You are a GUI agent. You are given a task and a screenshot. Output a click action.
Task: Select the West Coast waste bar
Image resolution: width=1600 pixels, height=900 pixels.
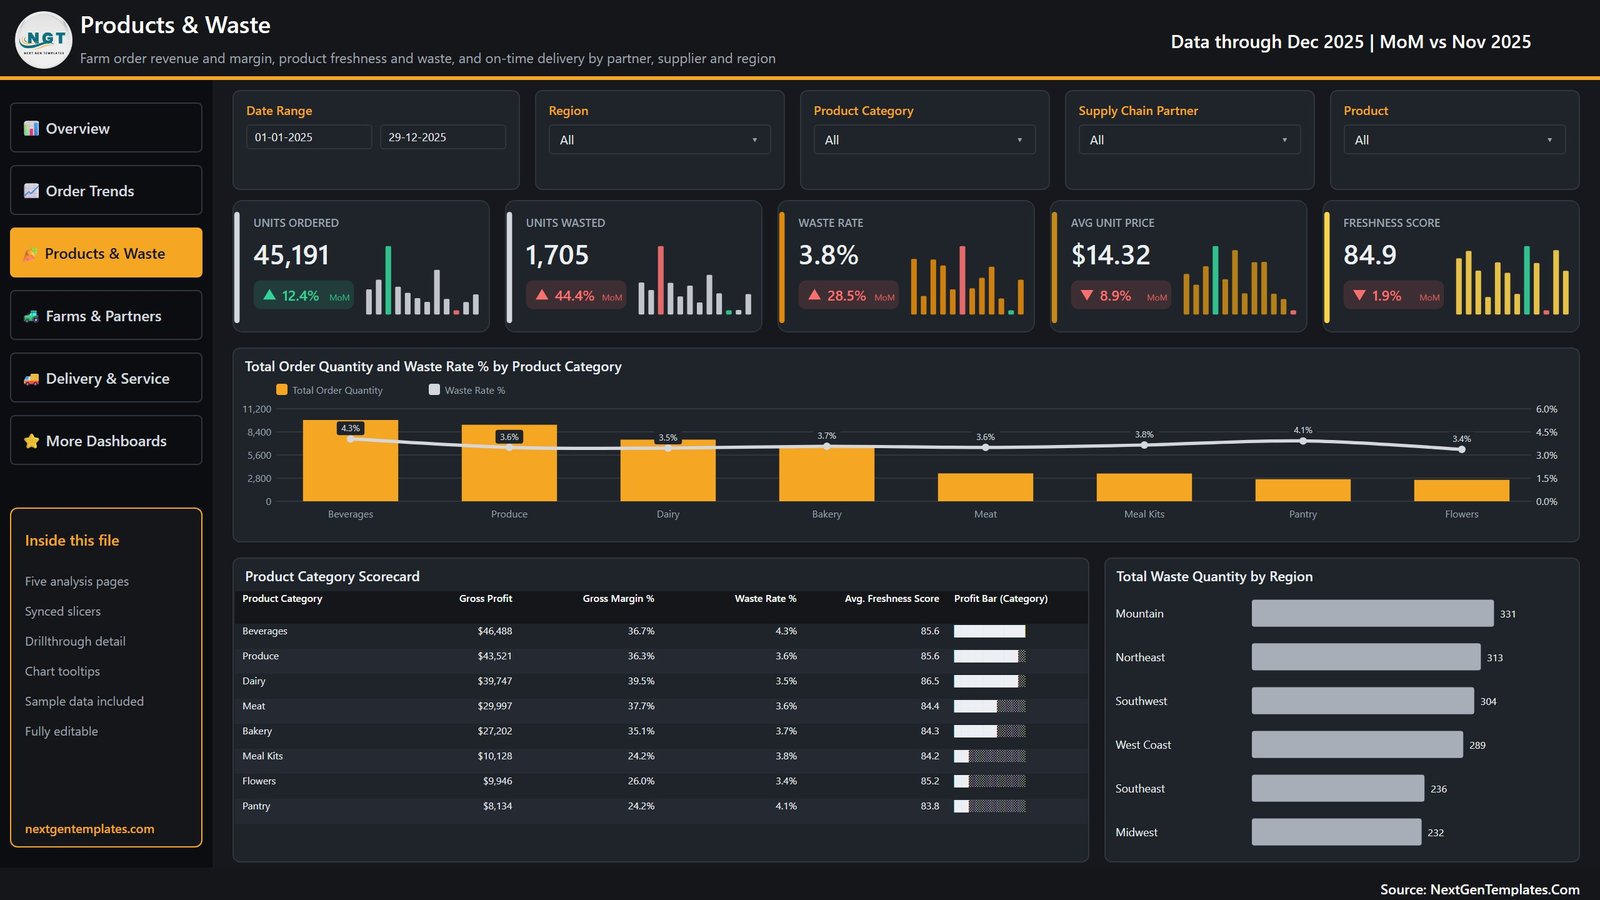tap(1357, 745)
